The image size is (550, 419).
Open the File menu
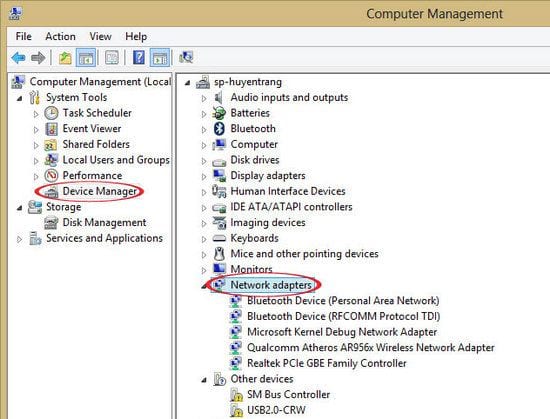tap(24, 36)
